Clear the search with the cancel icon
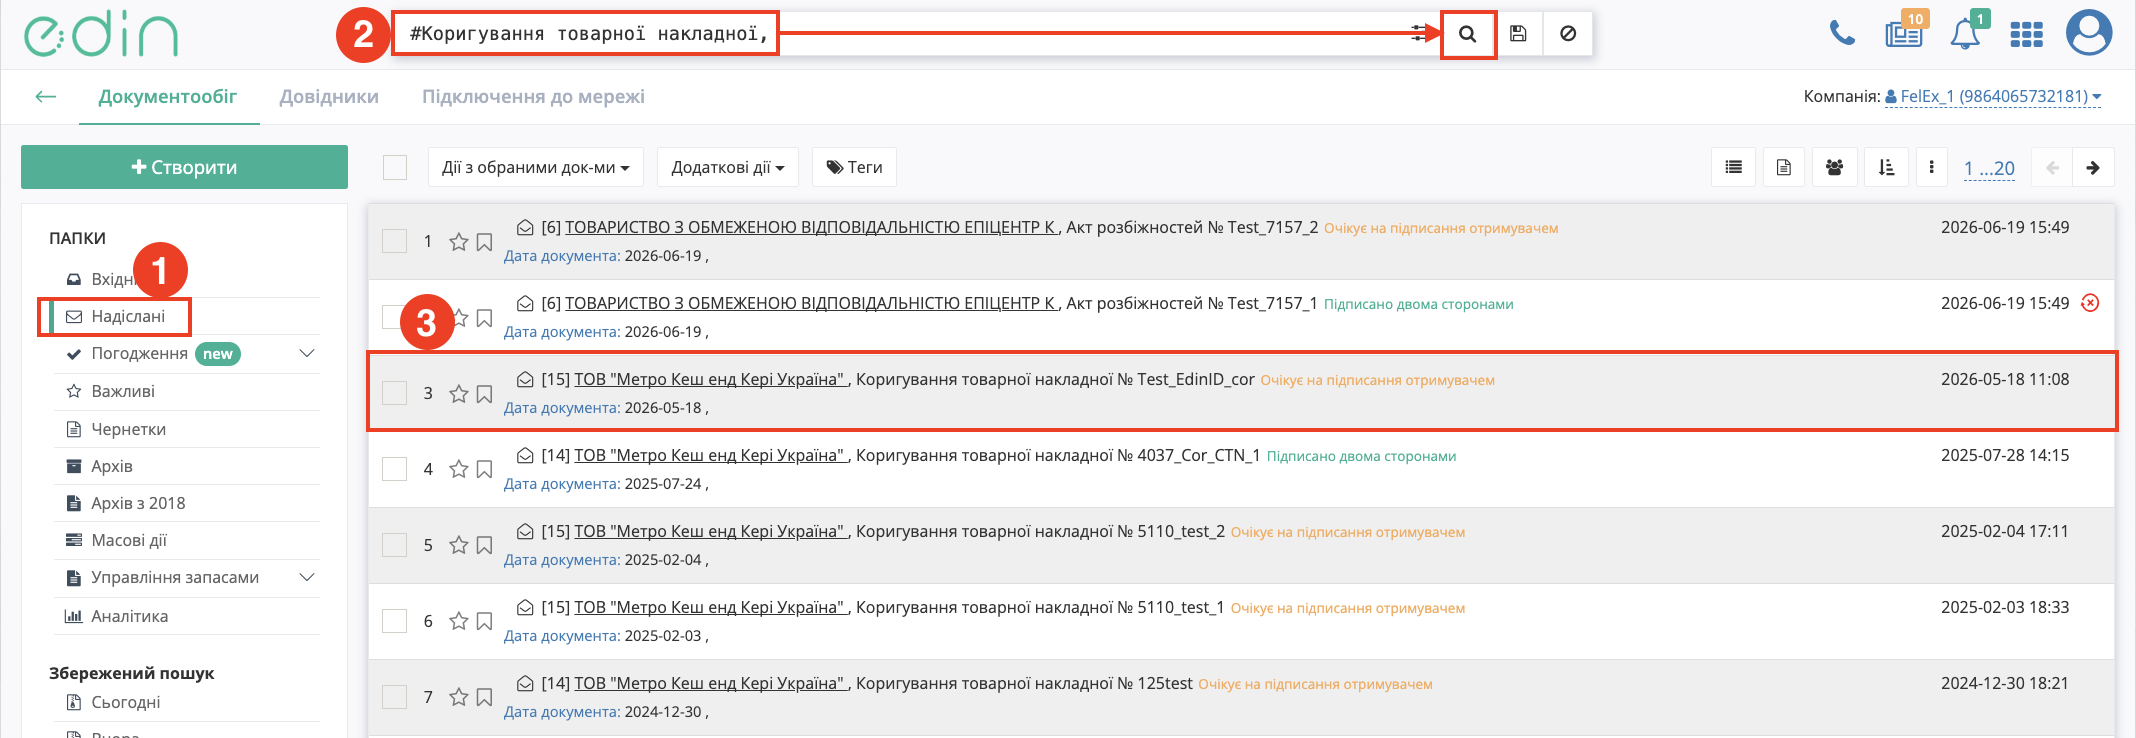The height and width of the screenshot is (738, 2136). [1568, 34]
